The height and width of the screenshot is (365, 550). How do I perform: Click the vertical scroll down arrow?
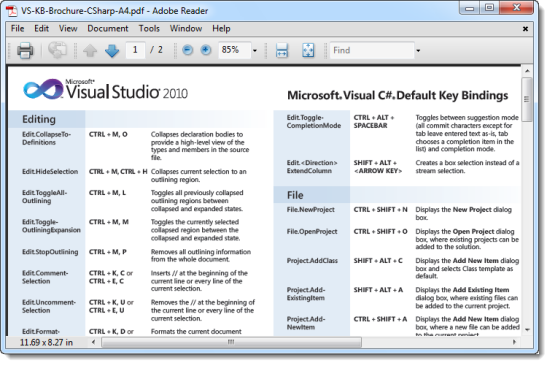pos(527,330)
